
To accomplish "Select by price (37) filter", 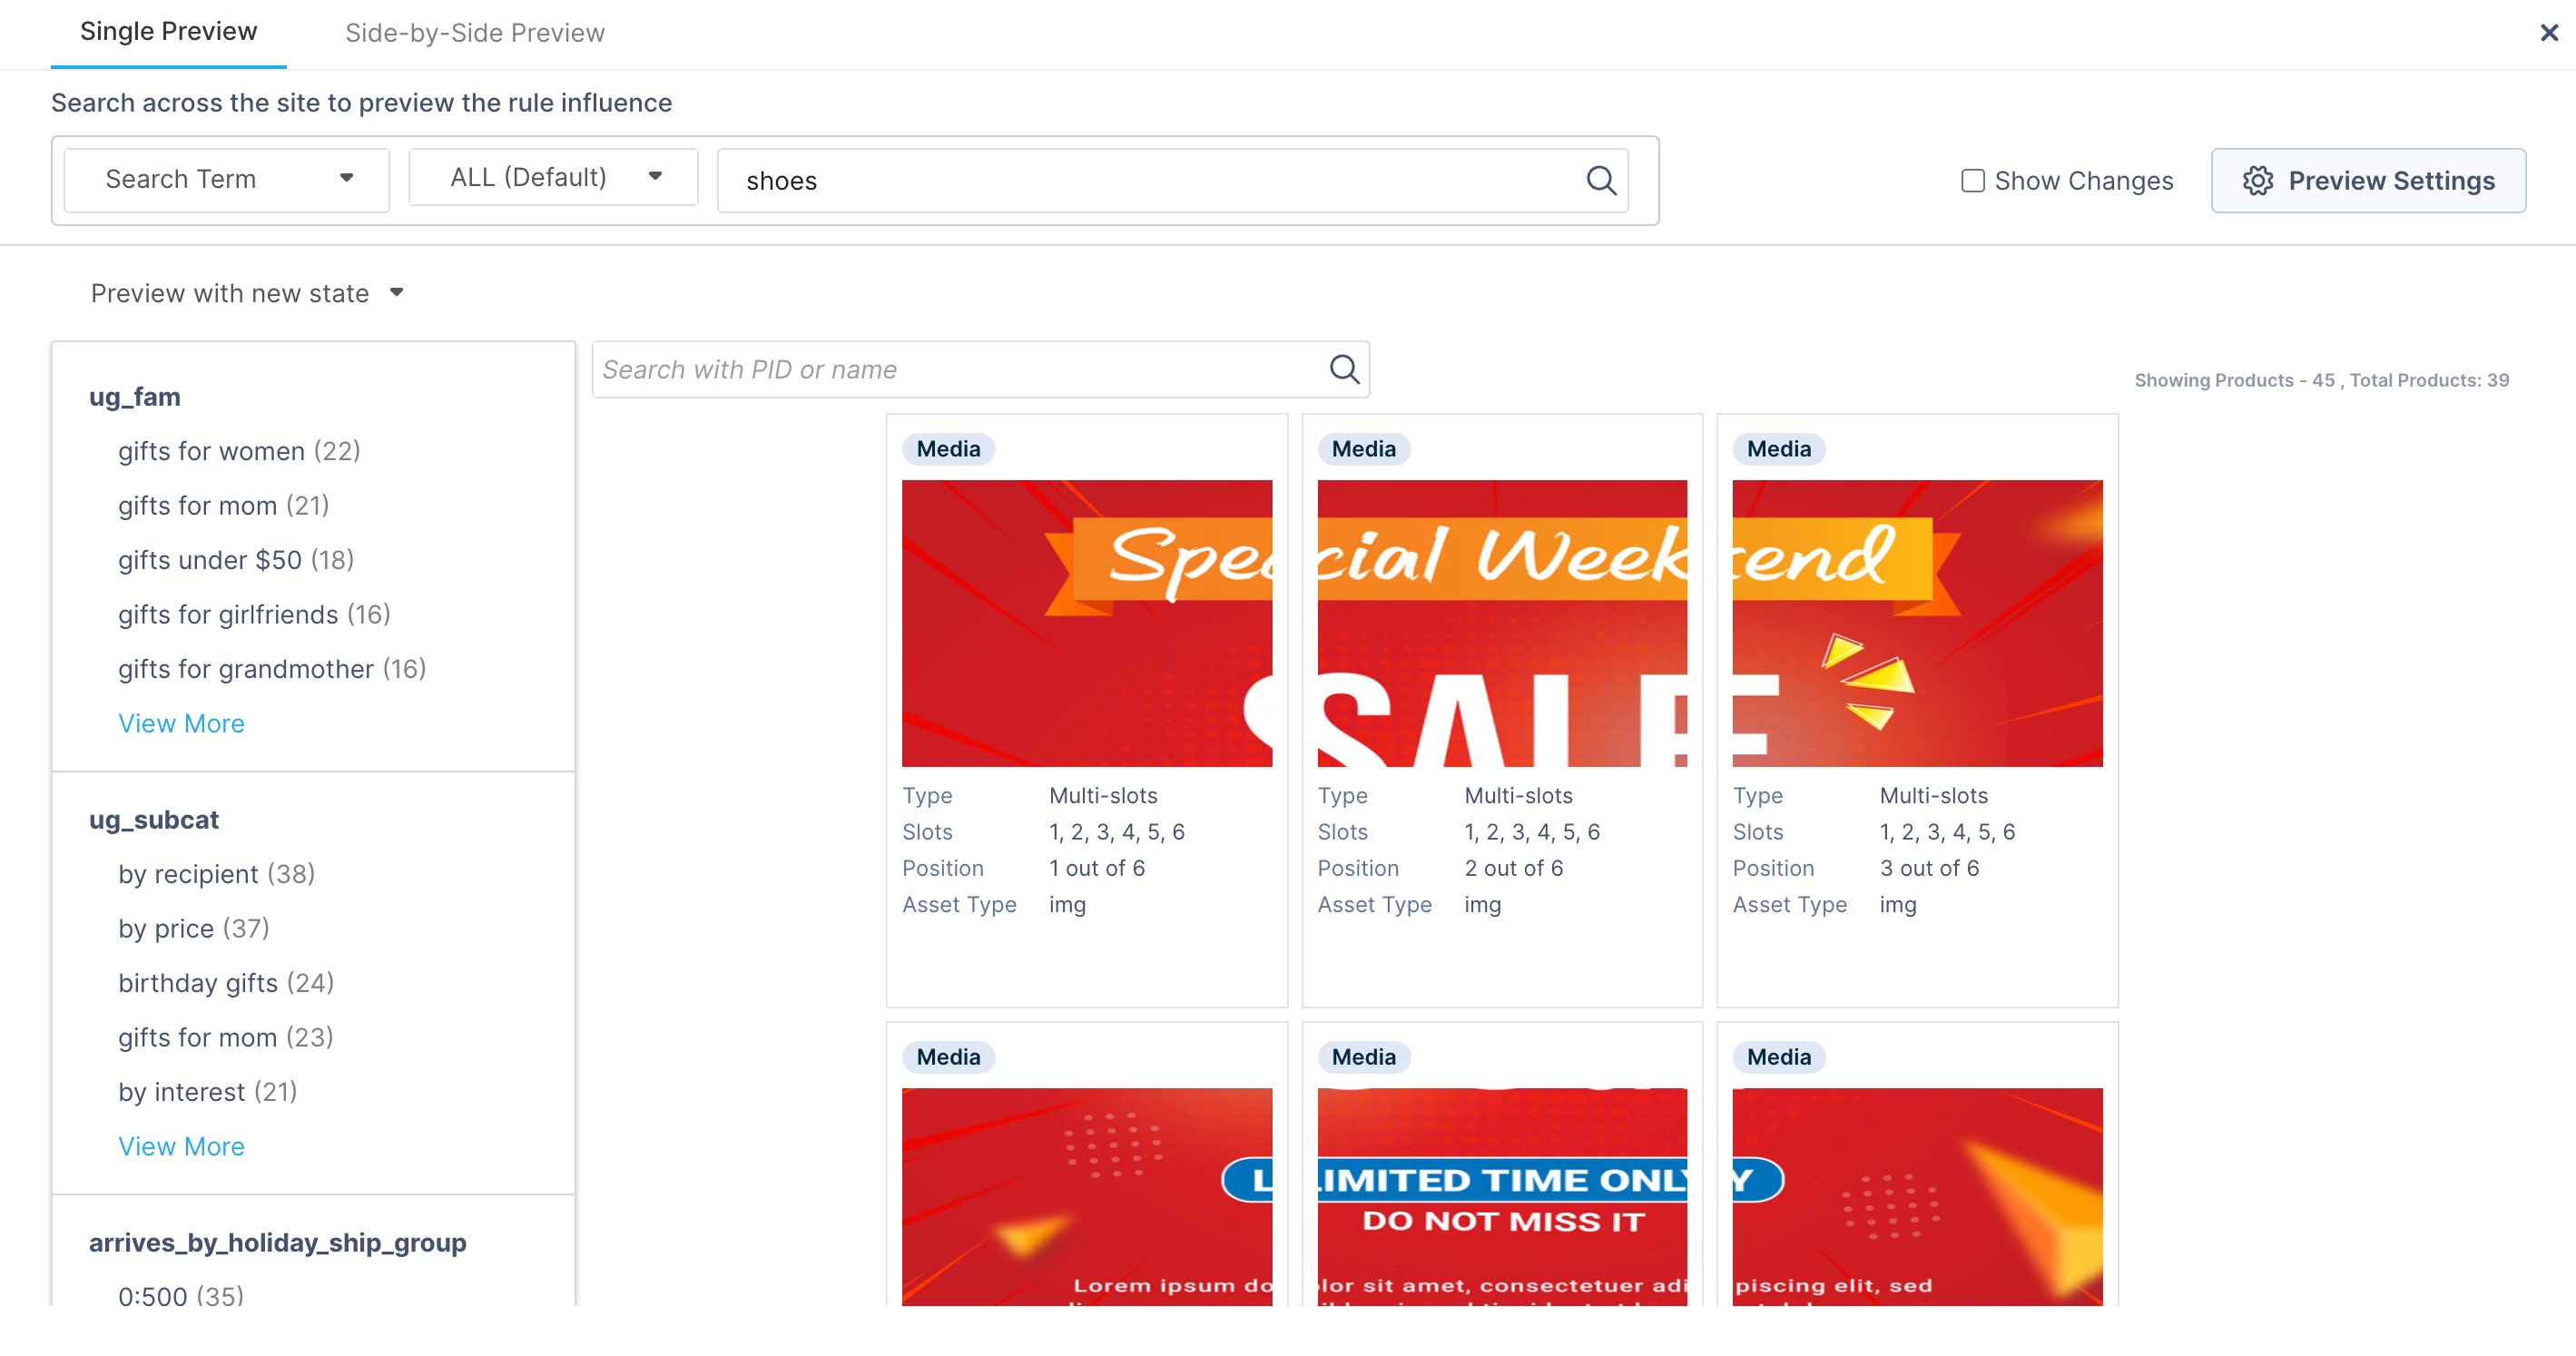I will (x=193, y=928).
